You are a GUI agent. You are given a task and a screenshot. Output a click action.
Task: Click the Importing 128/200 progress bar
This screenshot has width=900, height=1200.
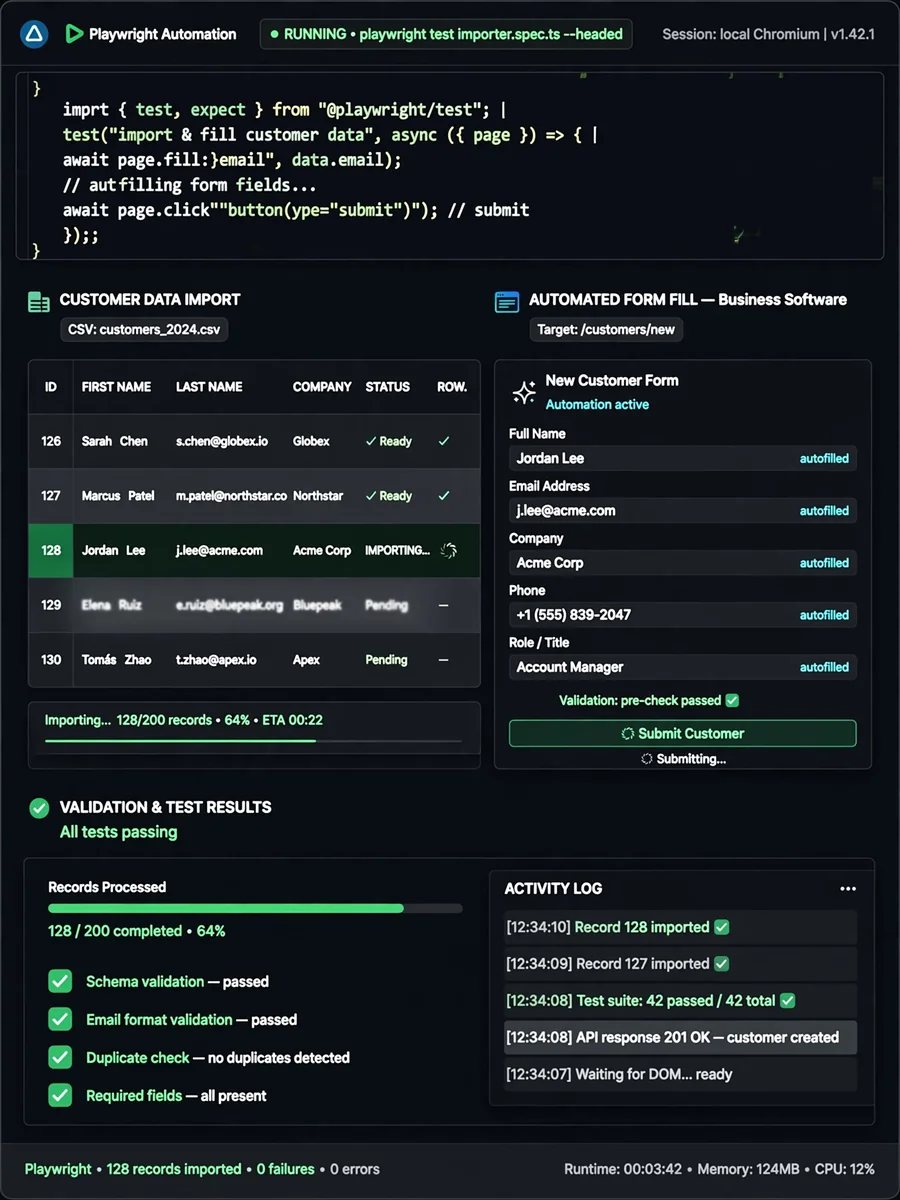tap(253, 741)
